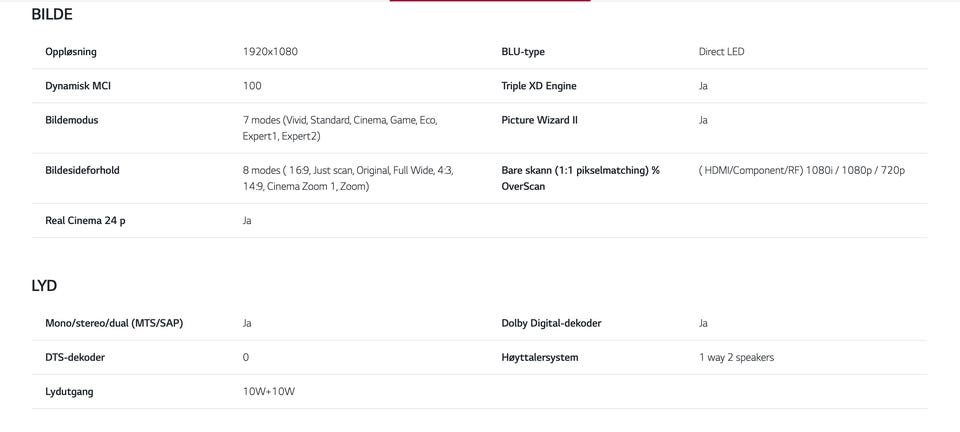Click the Dolby Digital-dekoder label
This screenshot has width=960, height=432.
pyautogui.click(x=551, y=324)
